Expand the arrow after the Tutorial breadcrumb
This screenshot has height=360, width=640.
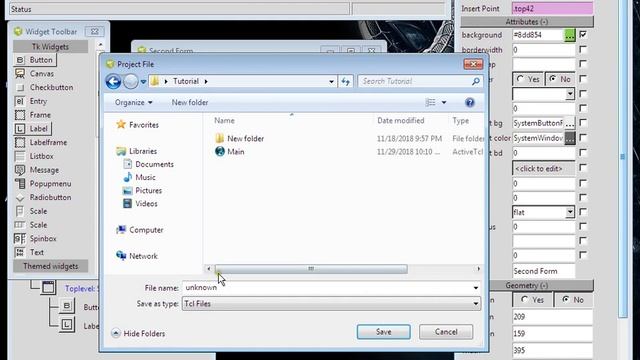(x=206, y=81)
